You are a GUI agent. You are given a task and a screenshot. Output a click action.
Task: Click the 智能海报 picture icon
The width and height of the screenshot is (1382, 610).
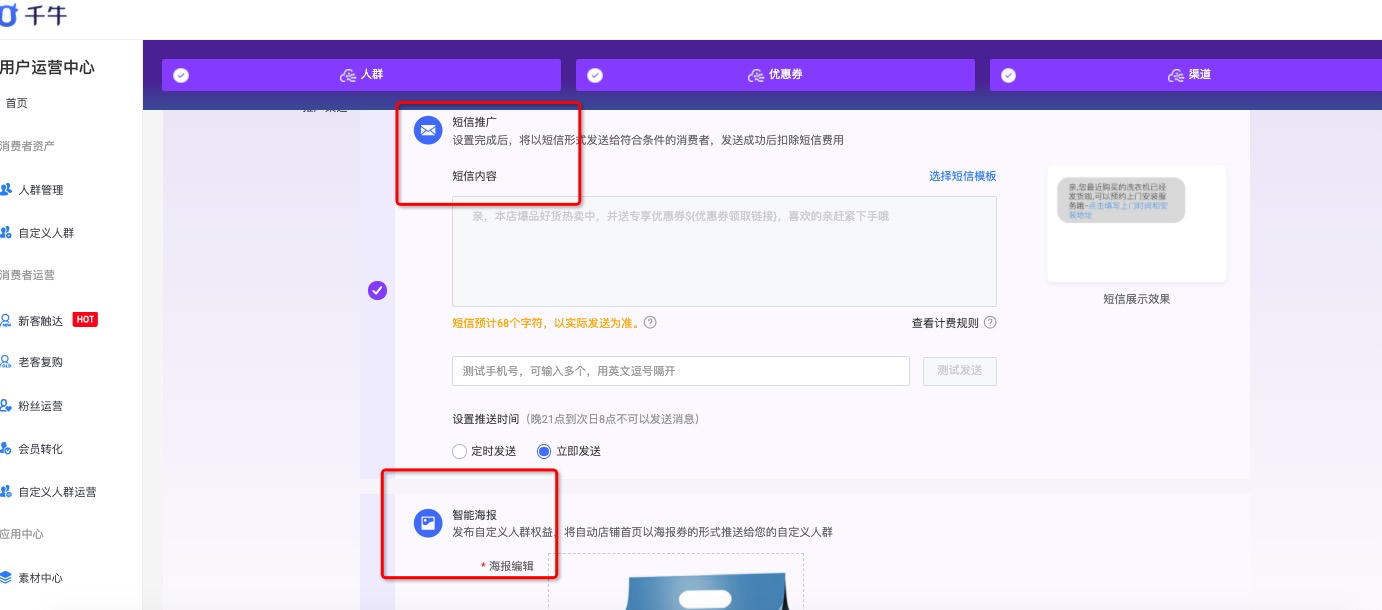428,523
